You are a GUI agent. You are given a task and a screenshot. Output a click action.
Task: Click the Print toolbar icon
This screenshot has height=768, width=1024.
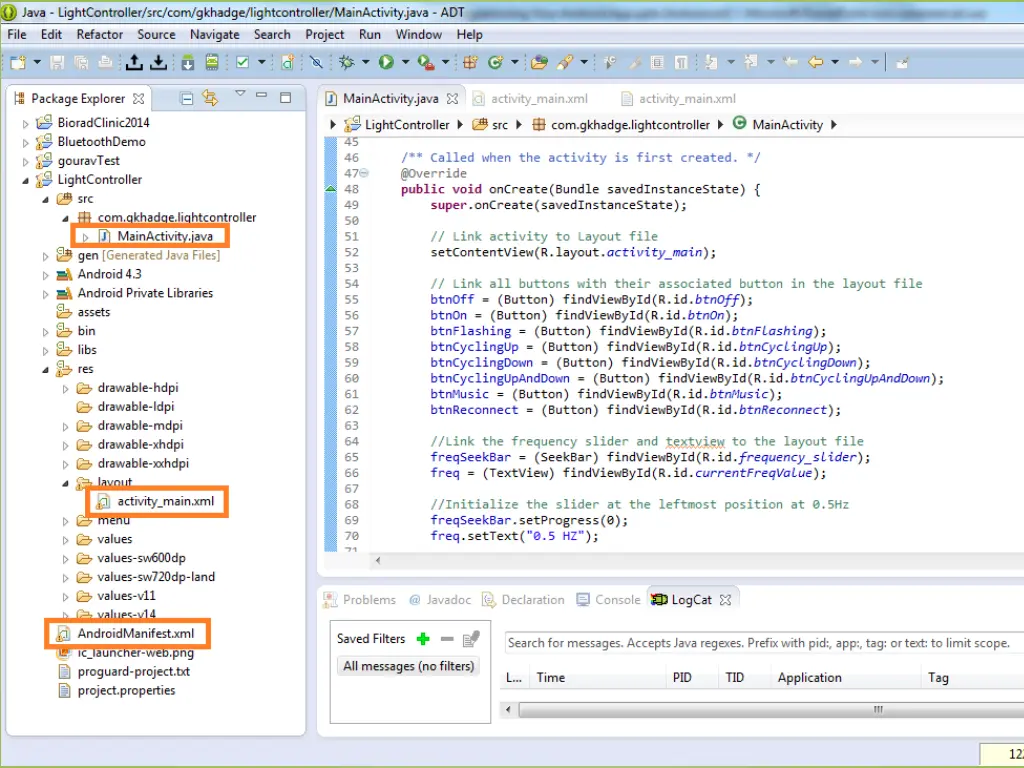[x=105, y=63]
